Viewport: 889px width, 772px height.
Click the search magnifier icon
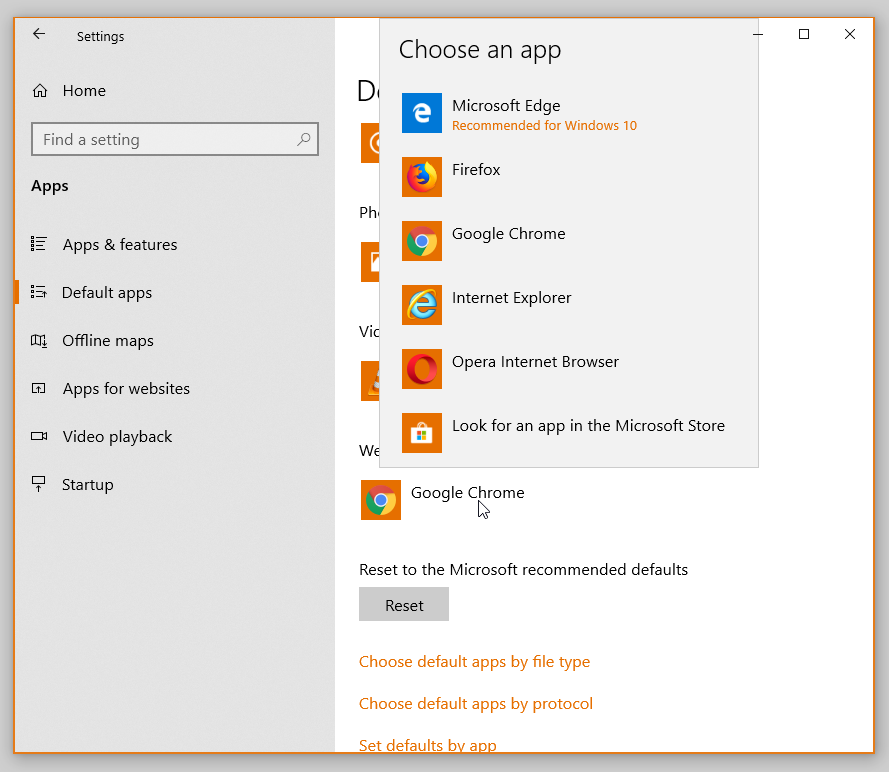pyautogui.click(x=304, y=139)
